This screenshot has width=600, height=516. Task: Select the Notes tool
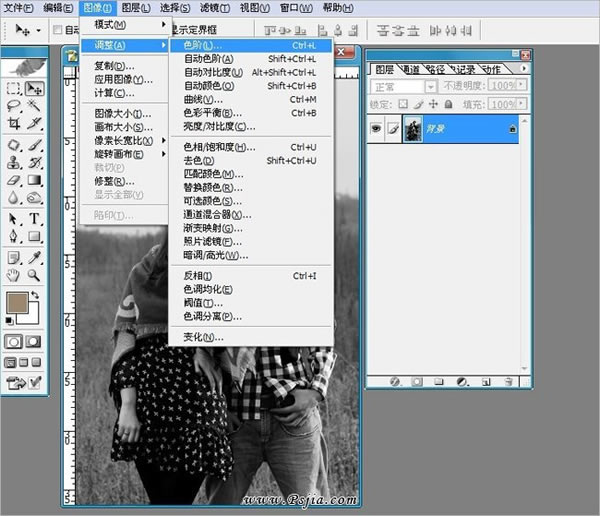tap(14, 258)
